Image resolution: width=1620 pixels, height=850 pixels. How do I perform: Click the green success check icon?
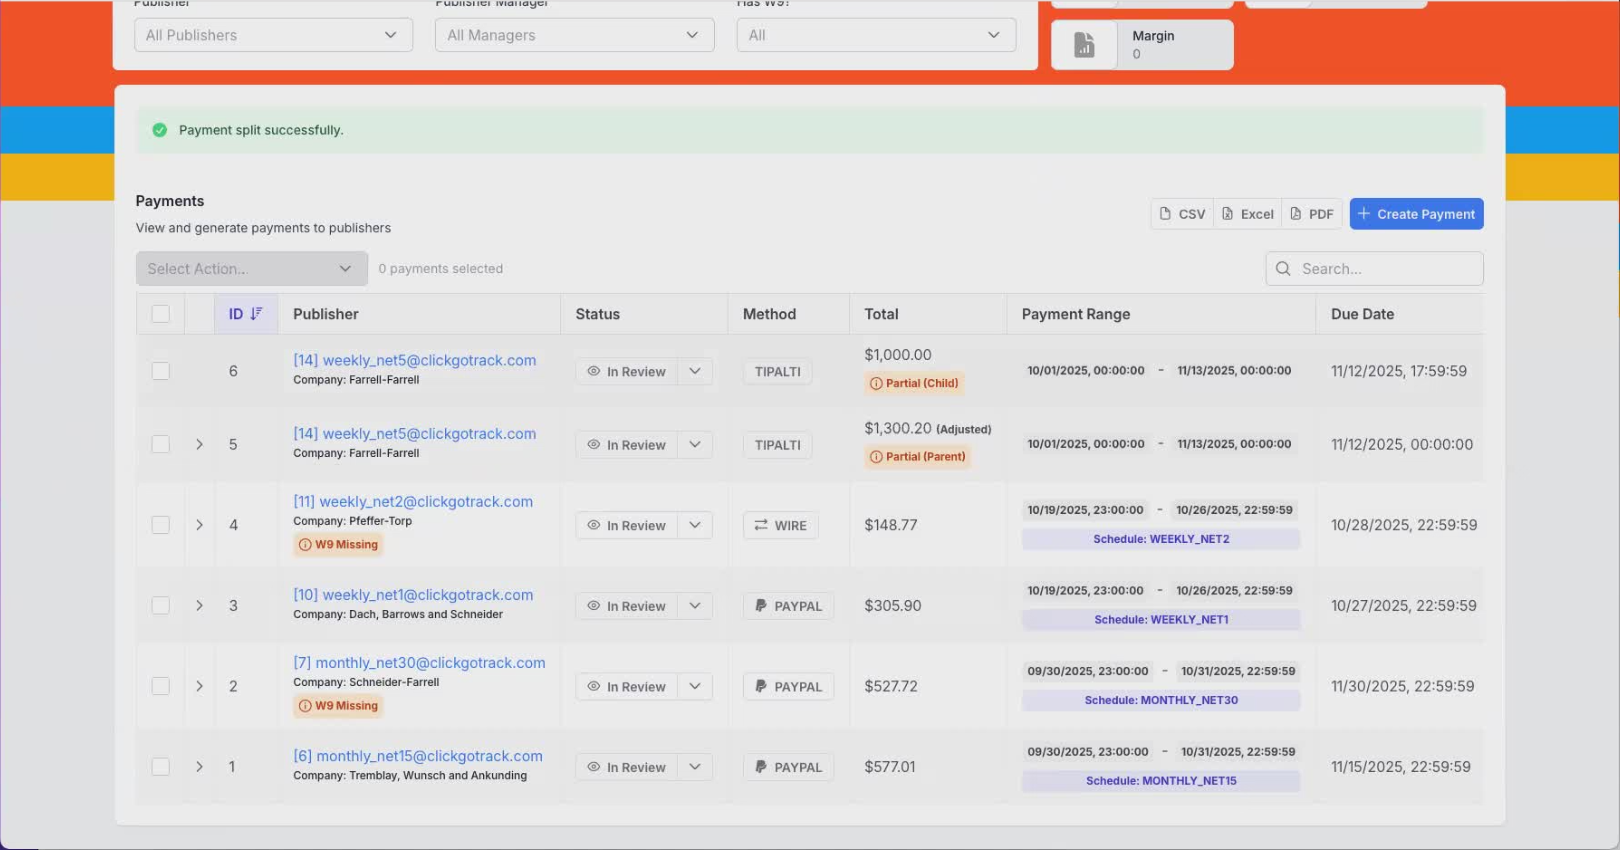coord(160,130)
